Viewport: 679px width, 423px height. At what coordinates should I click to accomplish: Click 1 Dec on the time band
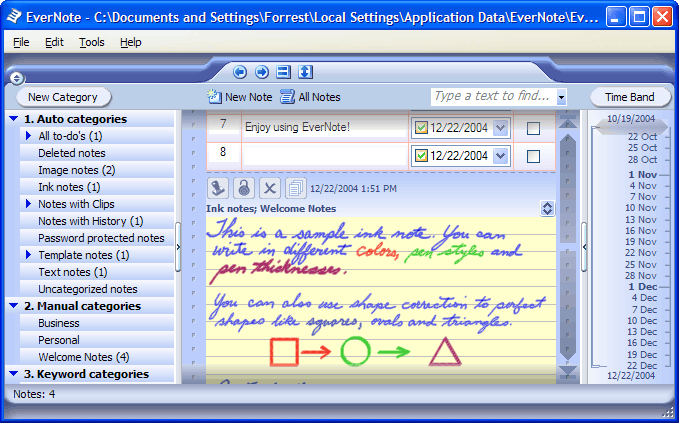[642, 287]
